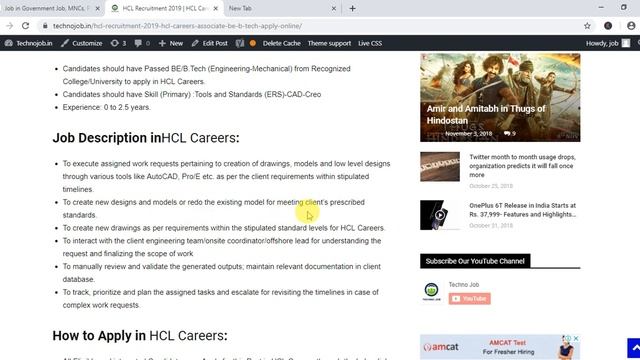Viewport: 640px width, 360px height.
Task: Click the How to Apply in HCL Careers heading
Action: point(140,336)
